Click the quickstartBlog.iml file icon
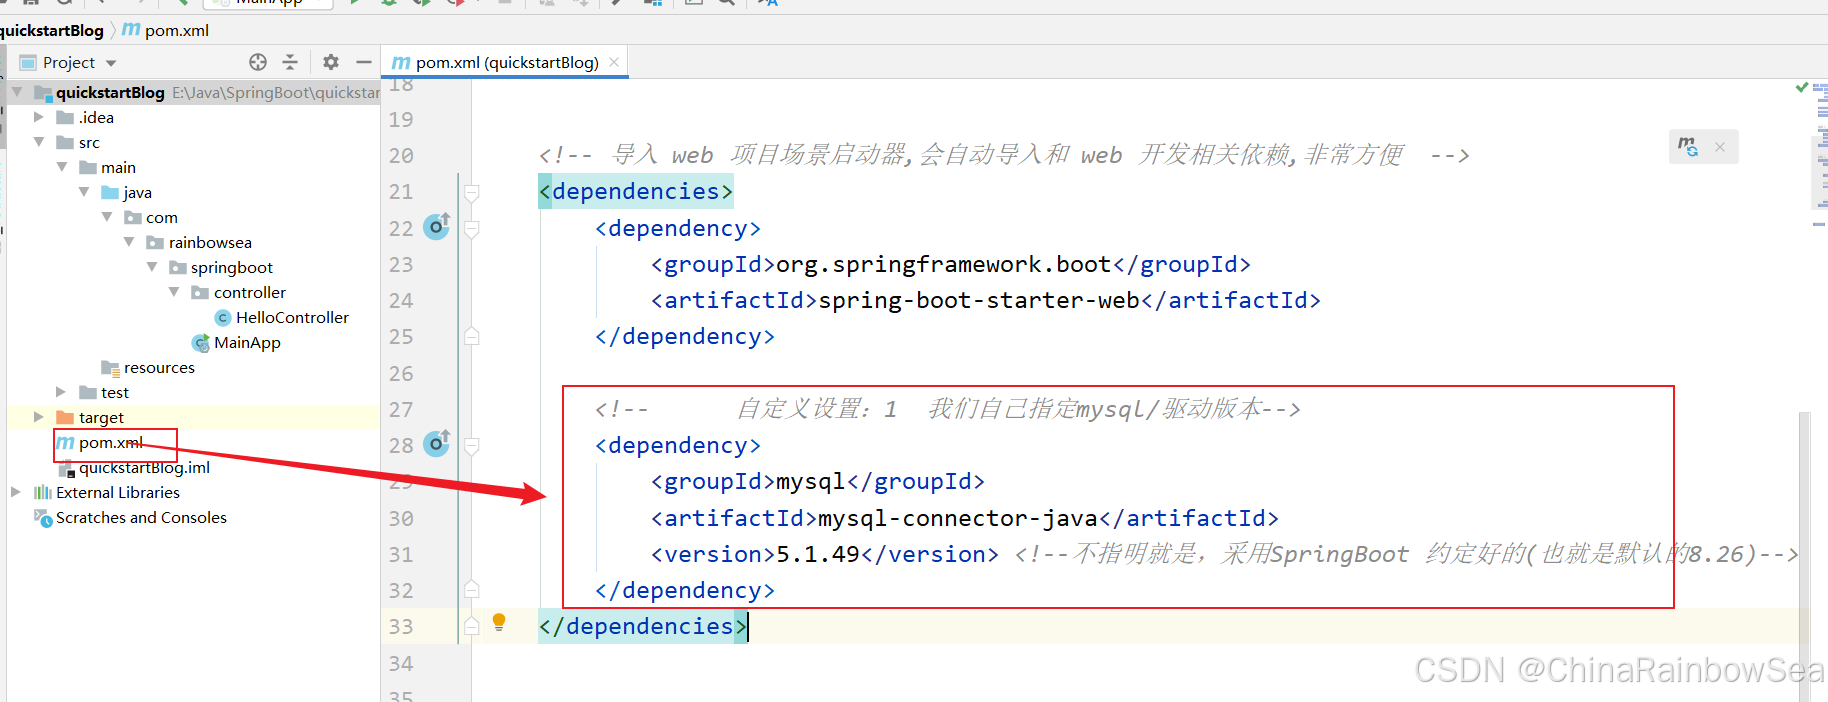 point(67,468)
